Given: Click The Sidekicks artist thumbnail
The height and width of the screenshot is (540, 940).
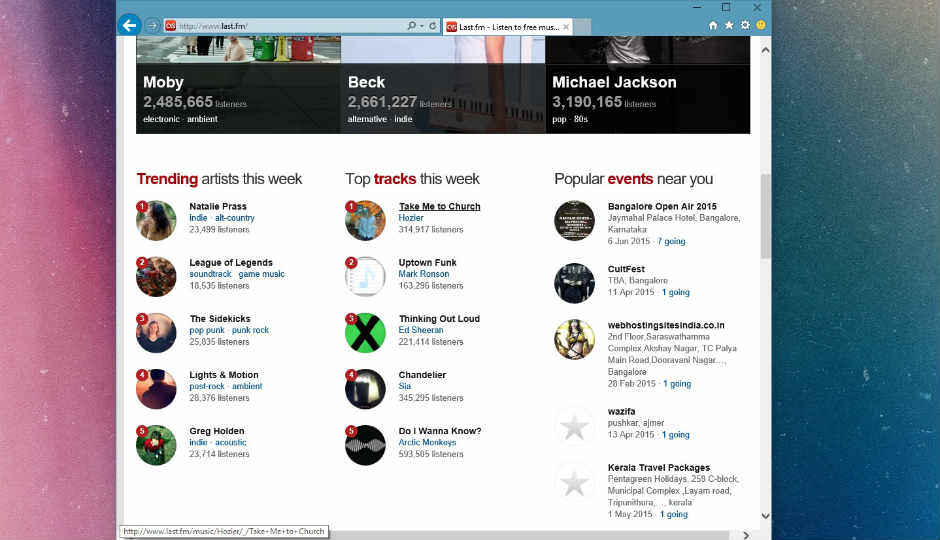Looking at the screenshot, I should coord(156,333).
